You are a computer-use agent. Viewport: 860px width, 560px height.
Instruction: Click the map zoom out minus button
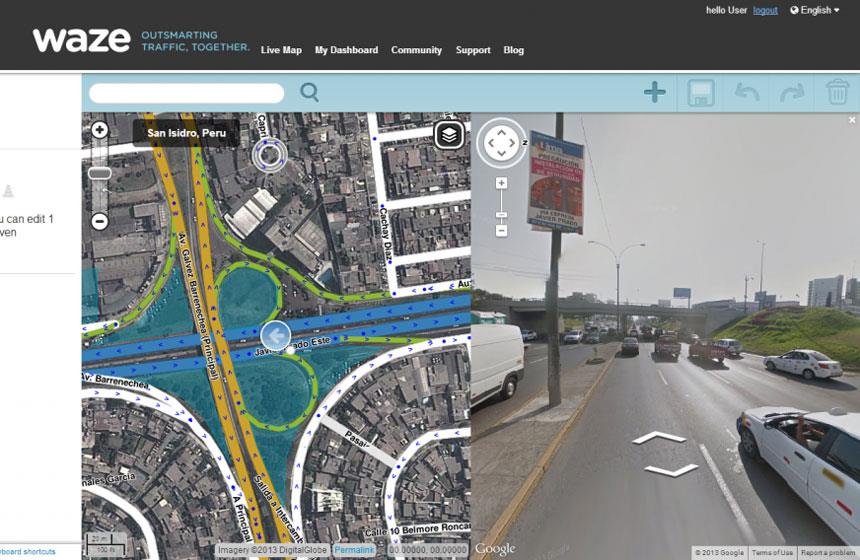(x=100, y=221)
